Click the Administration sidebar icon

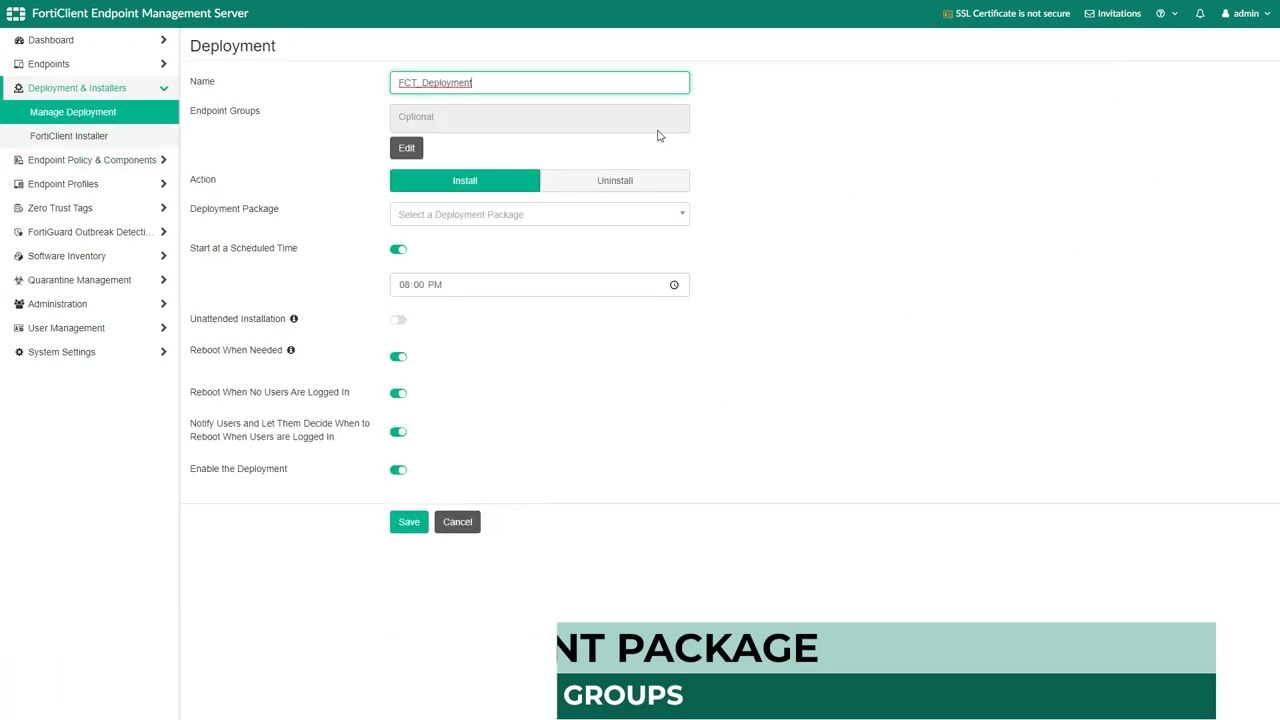[19, 304]
